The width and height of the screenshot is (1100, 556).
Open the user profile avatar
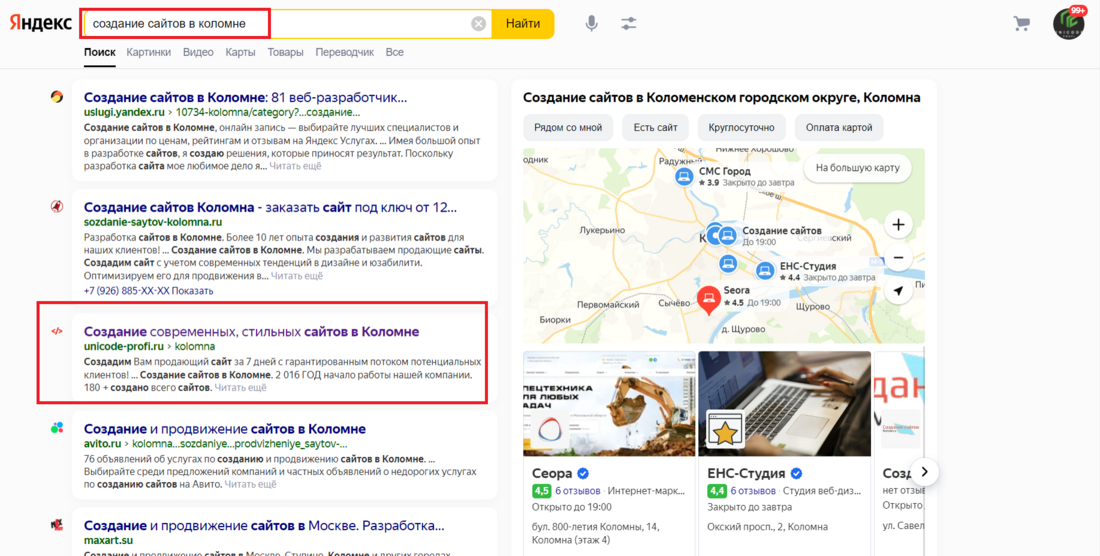coord(1068,24)
